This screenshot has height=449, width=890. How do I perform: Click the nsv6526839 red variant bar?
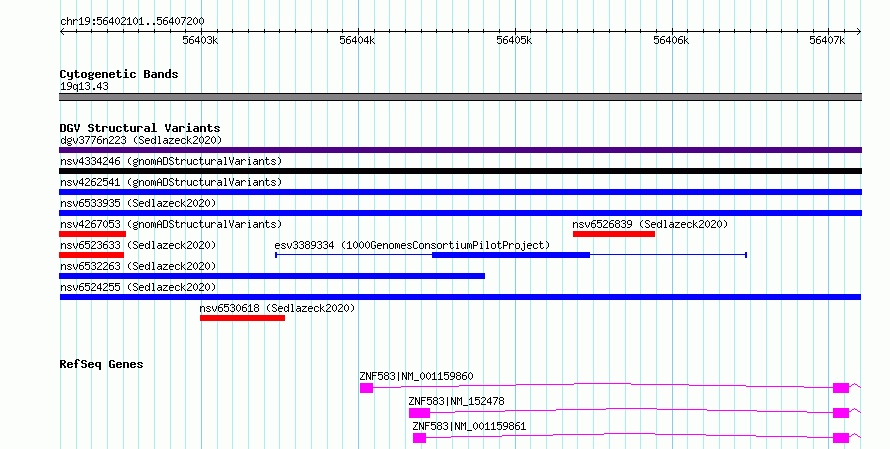point(614,234)
